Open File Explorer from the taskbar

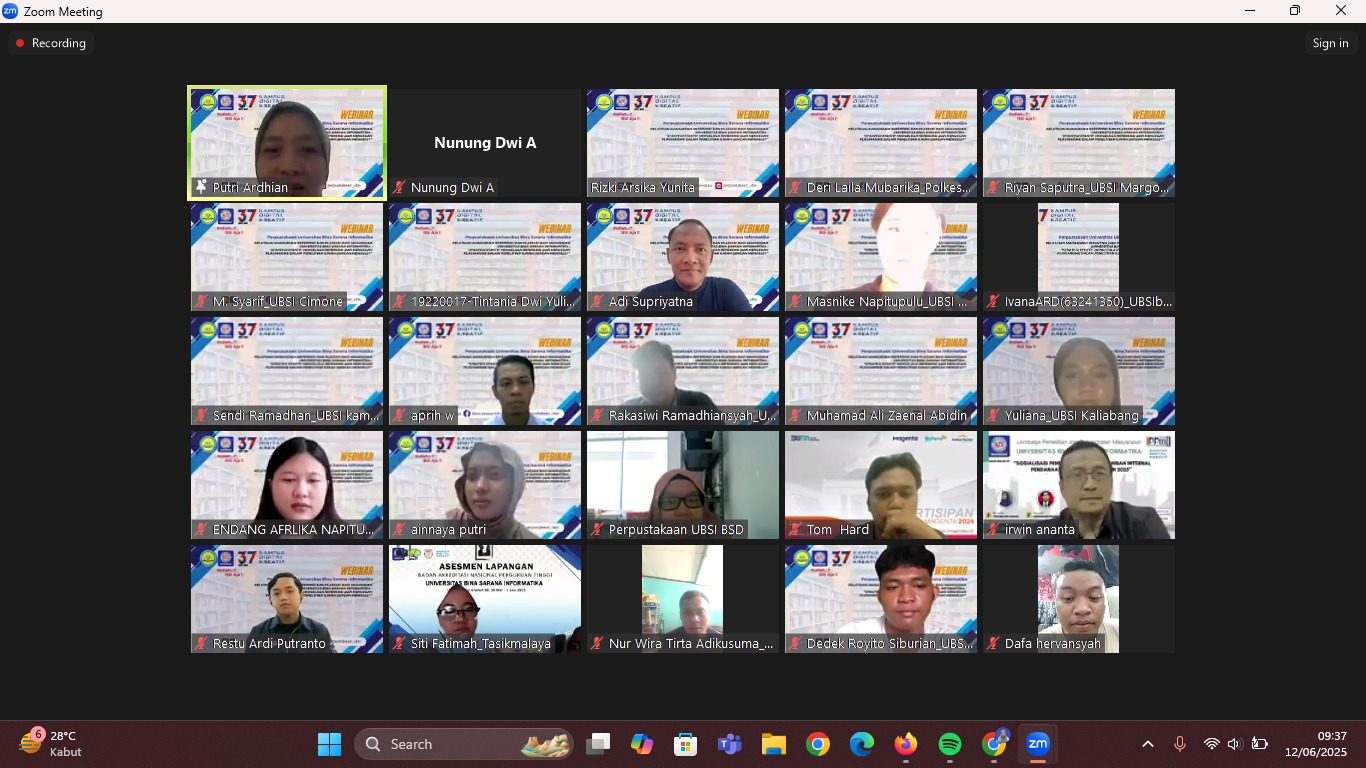[x=773, y=744]
